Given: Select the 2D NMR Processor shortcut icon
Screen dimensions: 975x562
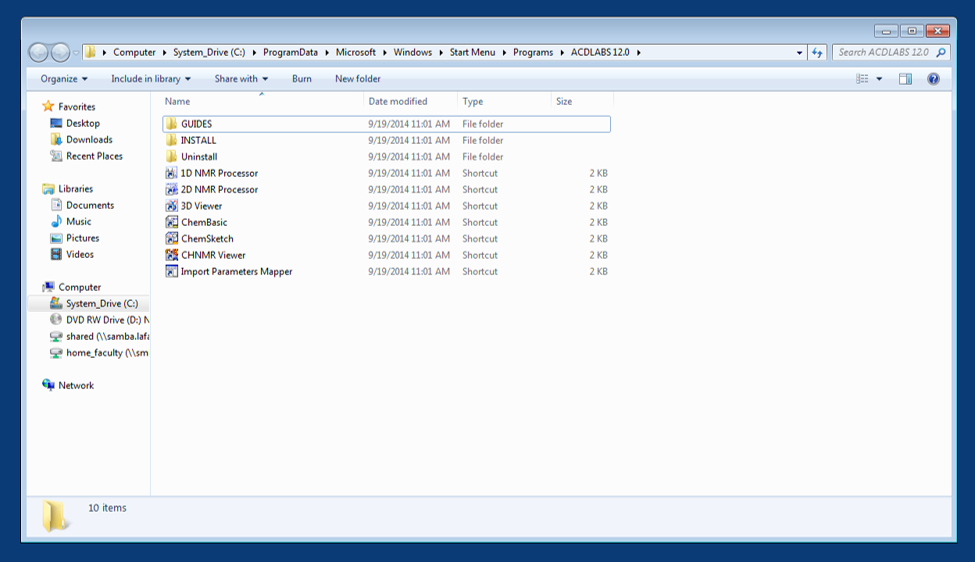Looking at the screenshot, I should (x=172, y=189).
